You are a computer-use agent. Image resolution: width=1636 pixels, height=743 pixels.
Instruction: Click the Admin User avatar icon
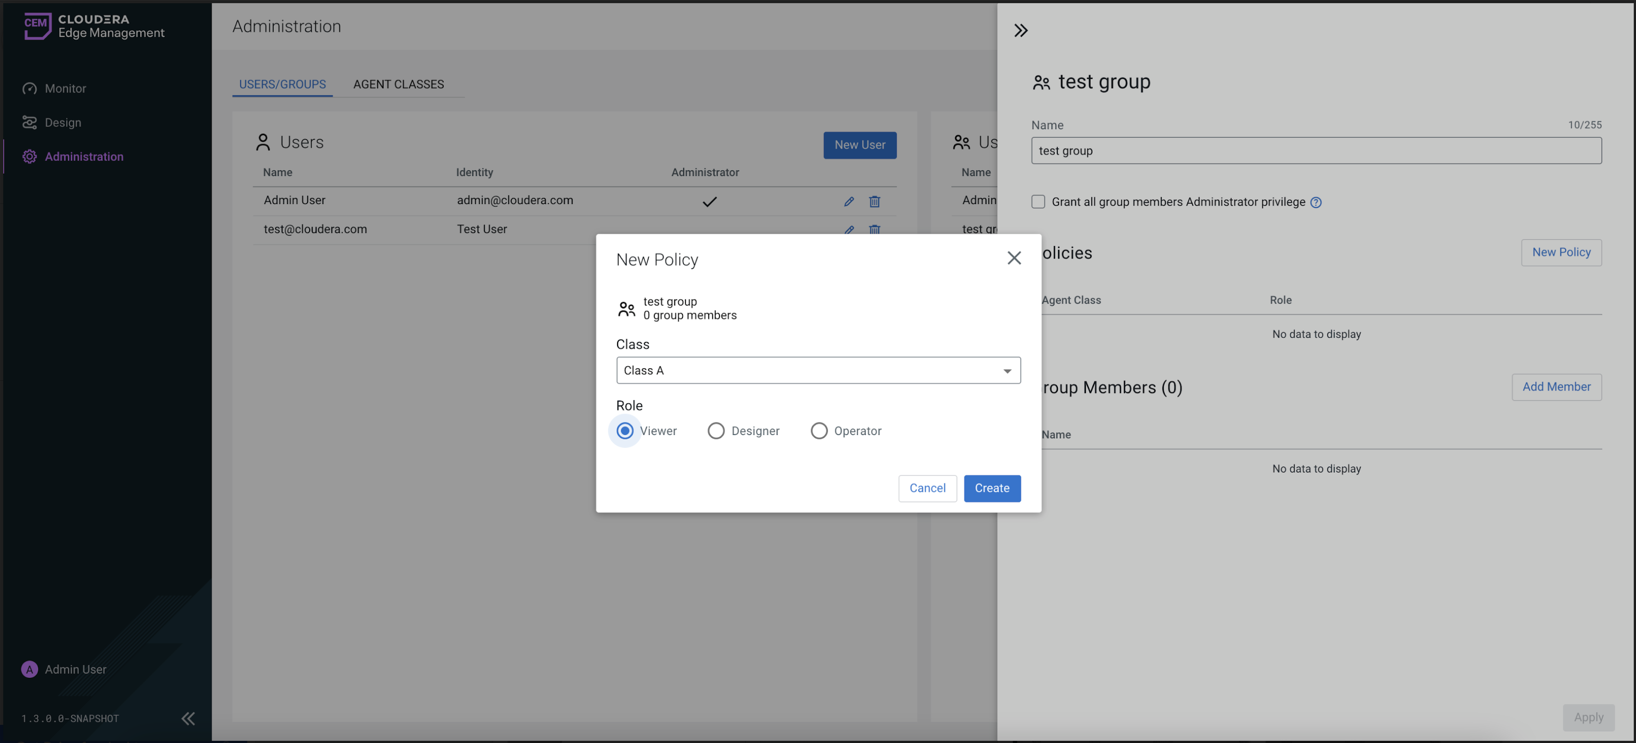30,670
